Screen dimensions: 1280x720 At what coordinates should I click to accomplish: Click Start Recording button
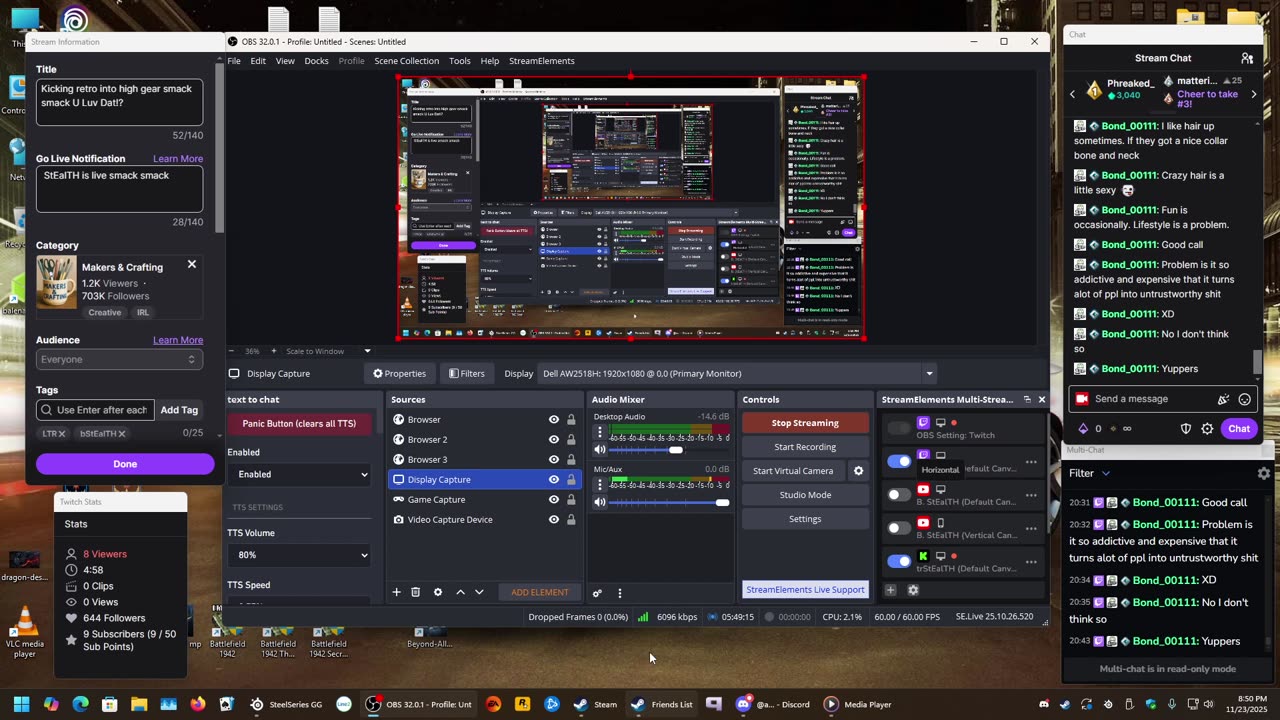[x=805, y=447]
